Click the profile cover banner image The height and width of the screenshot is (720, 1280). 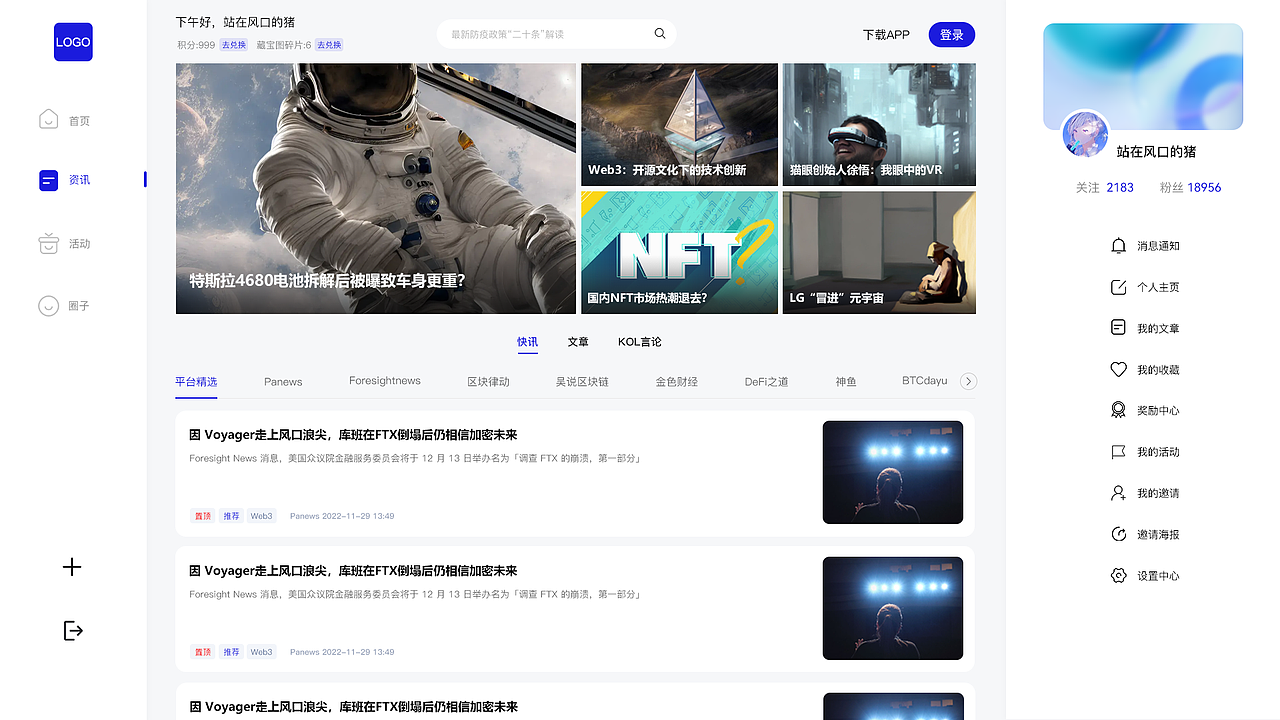1143,76
